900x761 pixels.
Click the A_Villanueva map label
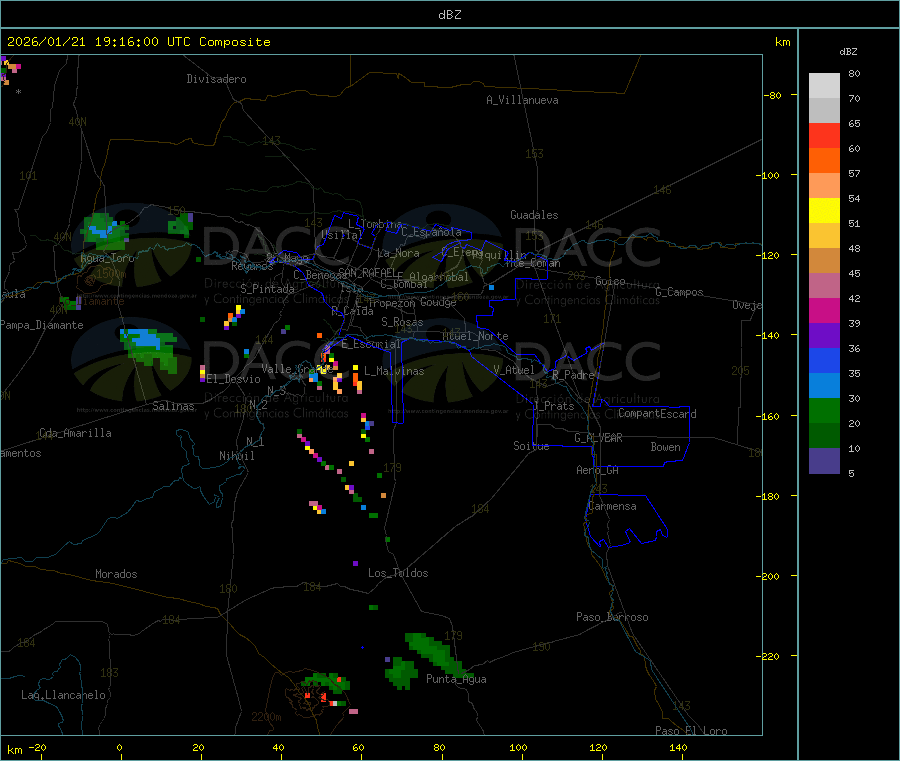[522, 100]
